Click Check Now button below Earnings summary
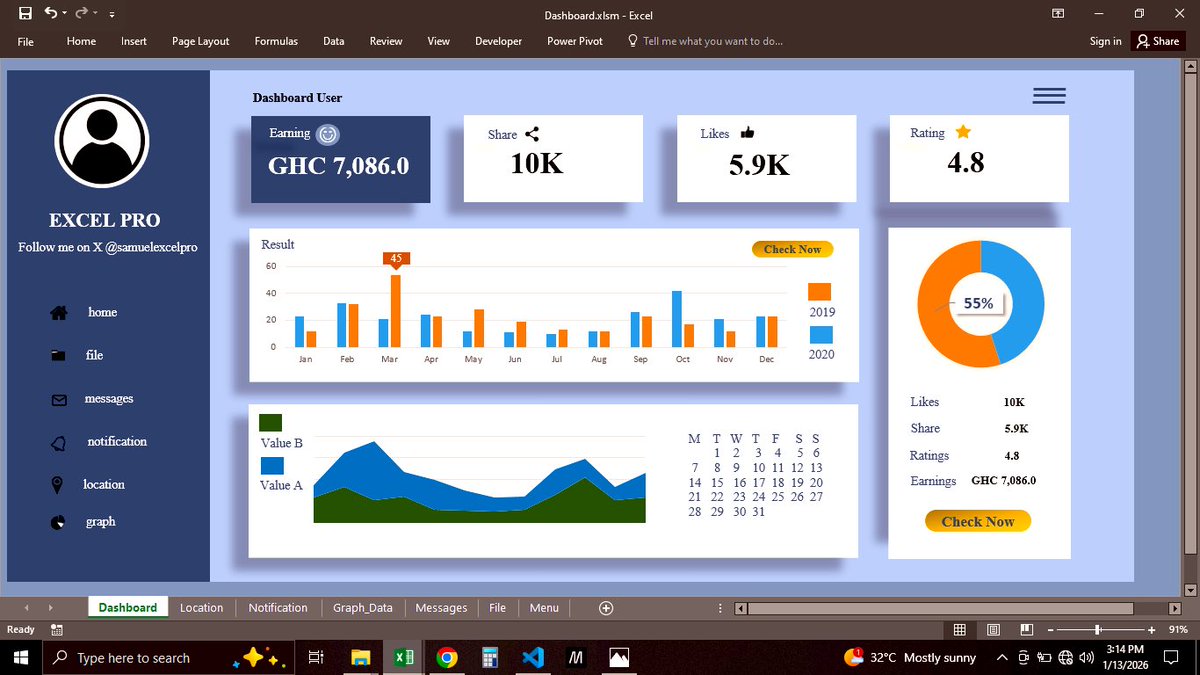Image resolution: width=1200 pixels, height=675 pixels. pos(978,521)
